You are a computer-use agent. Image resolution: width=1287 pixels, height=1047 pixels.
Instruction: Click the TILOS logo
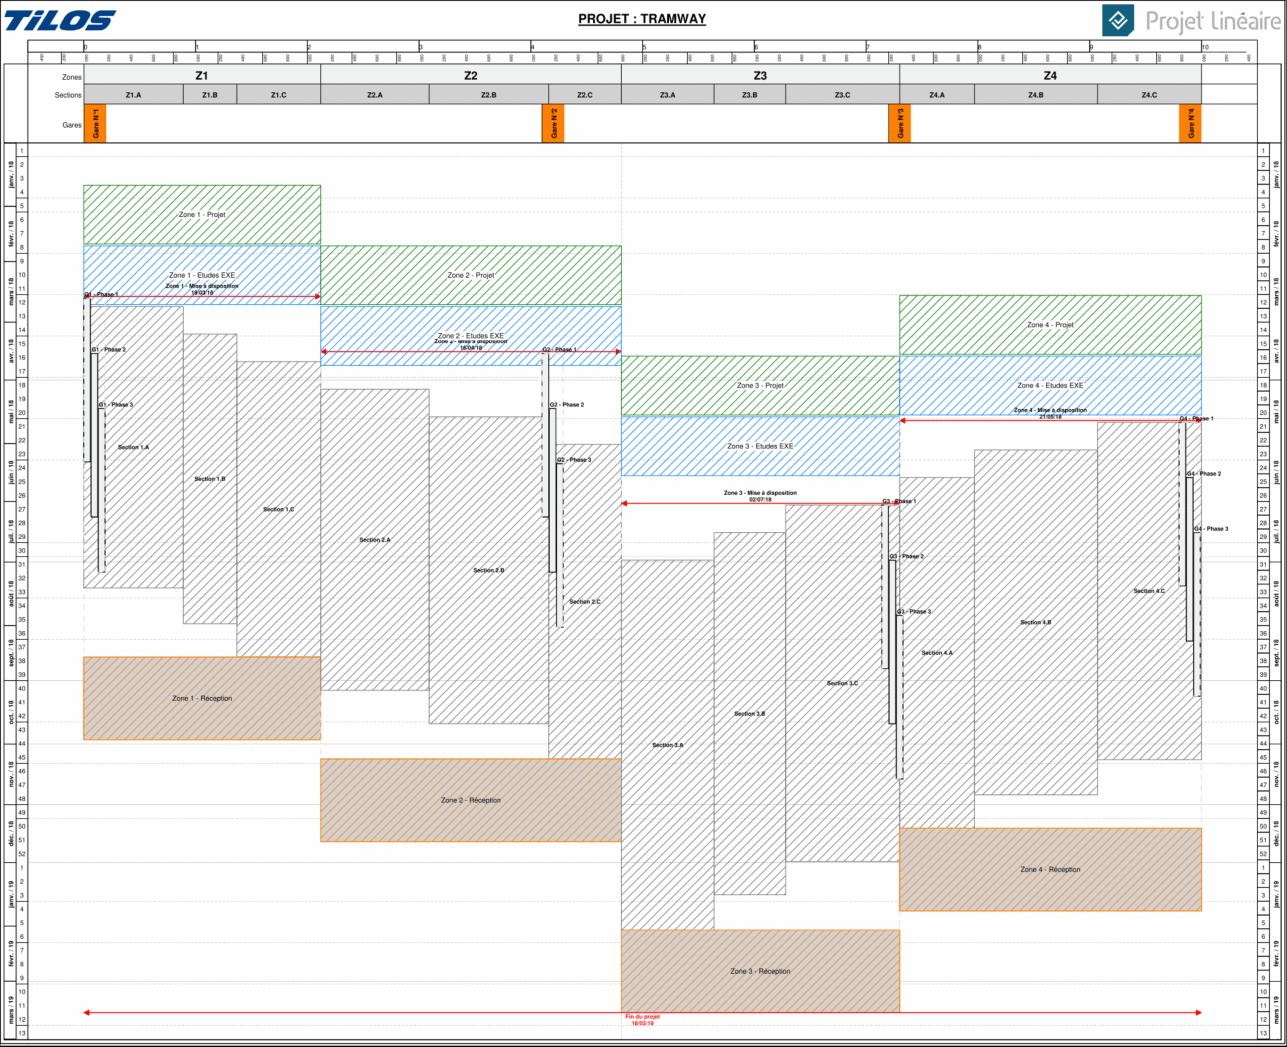click(60, 20)
